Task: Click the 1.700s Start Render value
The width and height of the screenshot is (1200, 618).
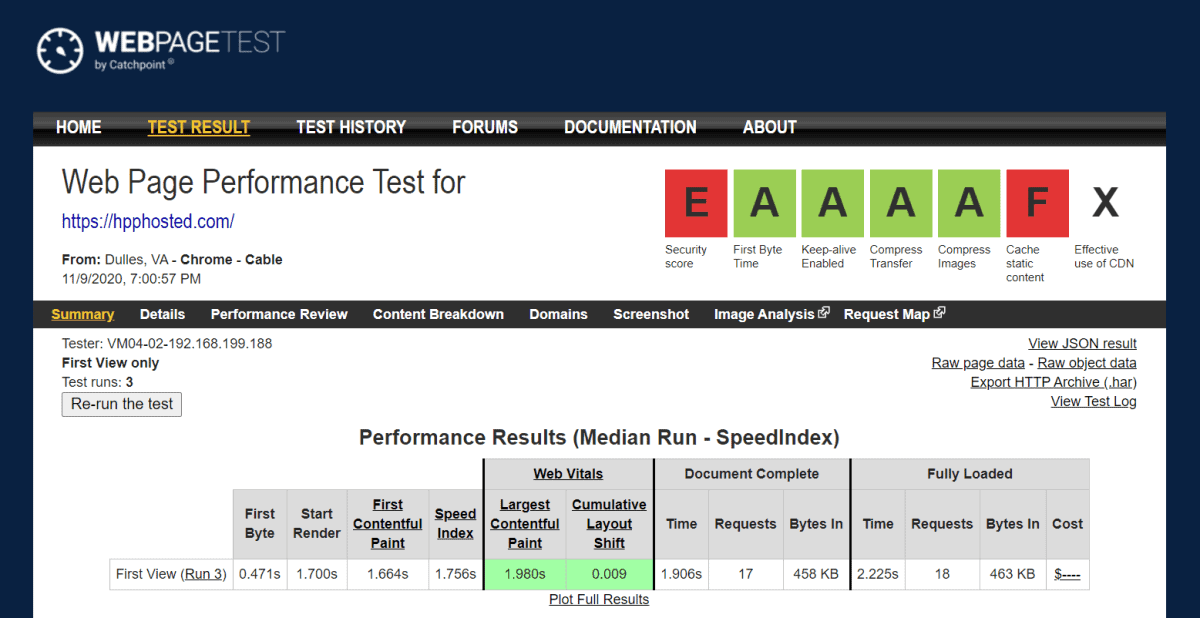Action: (316, 574)
